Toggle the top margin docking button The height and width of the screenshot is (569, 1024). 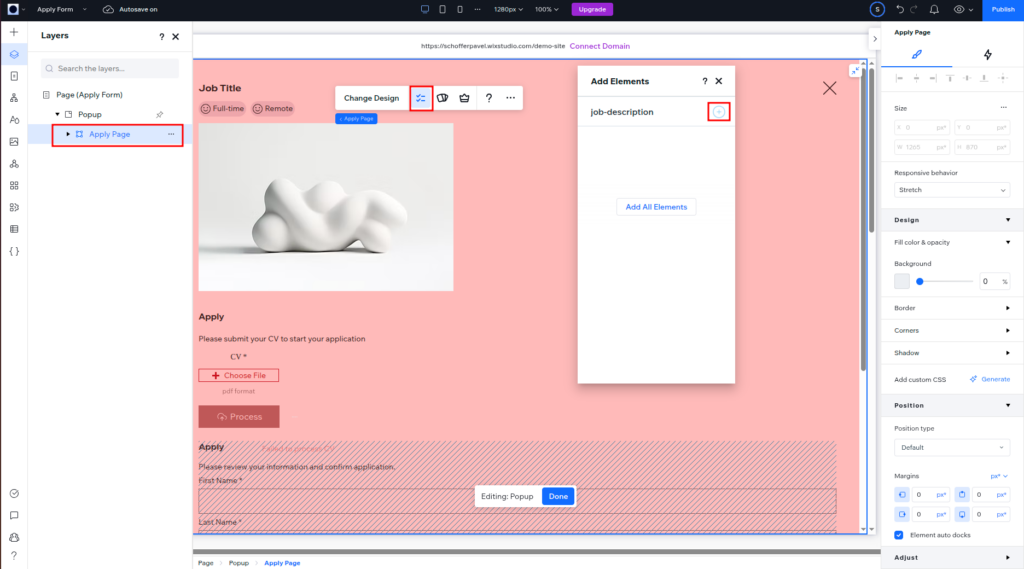pyautogui.click(x=961, y=494)
